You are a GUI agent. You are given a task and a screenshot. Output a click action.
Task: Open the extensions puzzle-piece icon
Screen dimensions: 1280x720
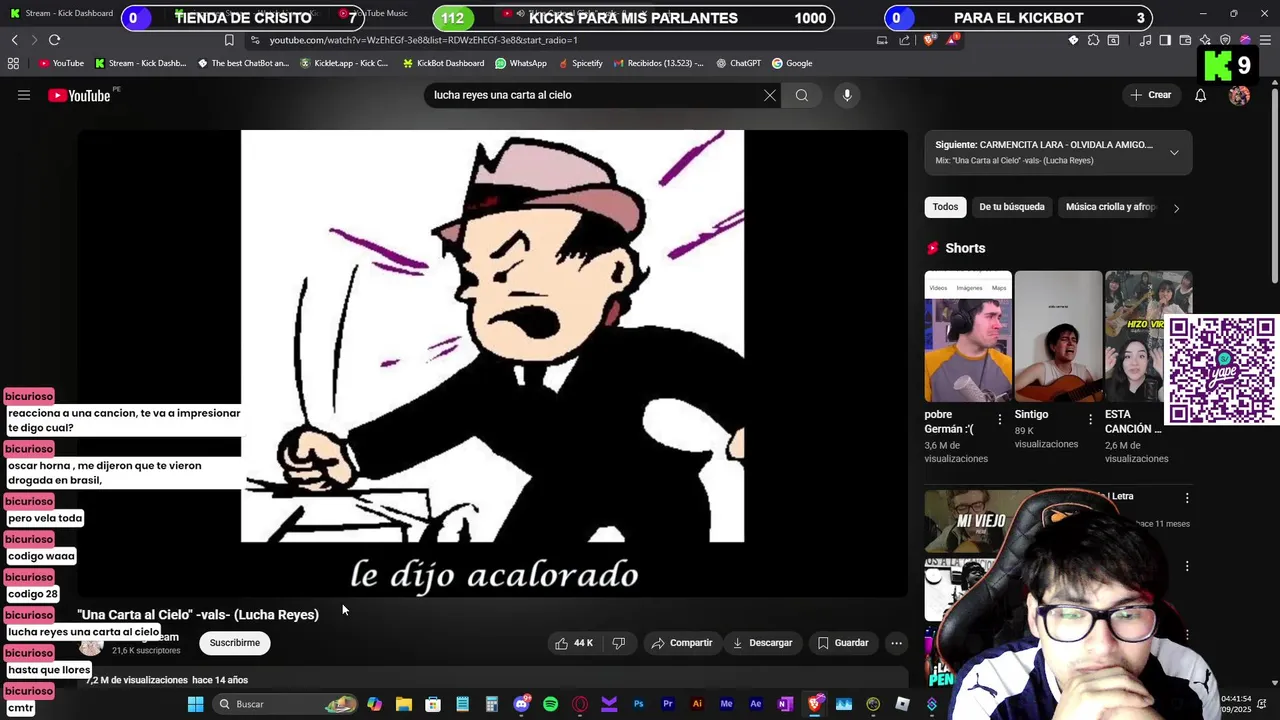tap(1093, 40)
